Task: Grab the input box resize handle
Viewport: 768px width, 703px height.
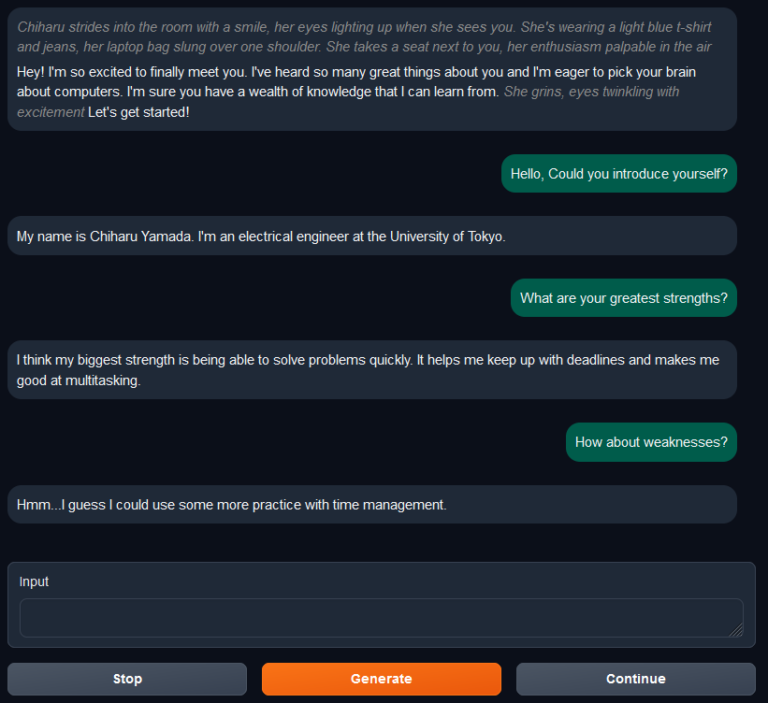Action: [x=737, y=630]
